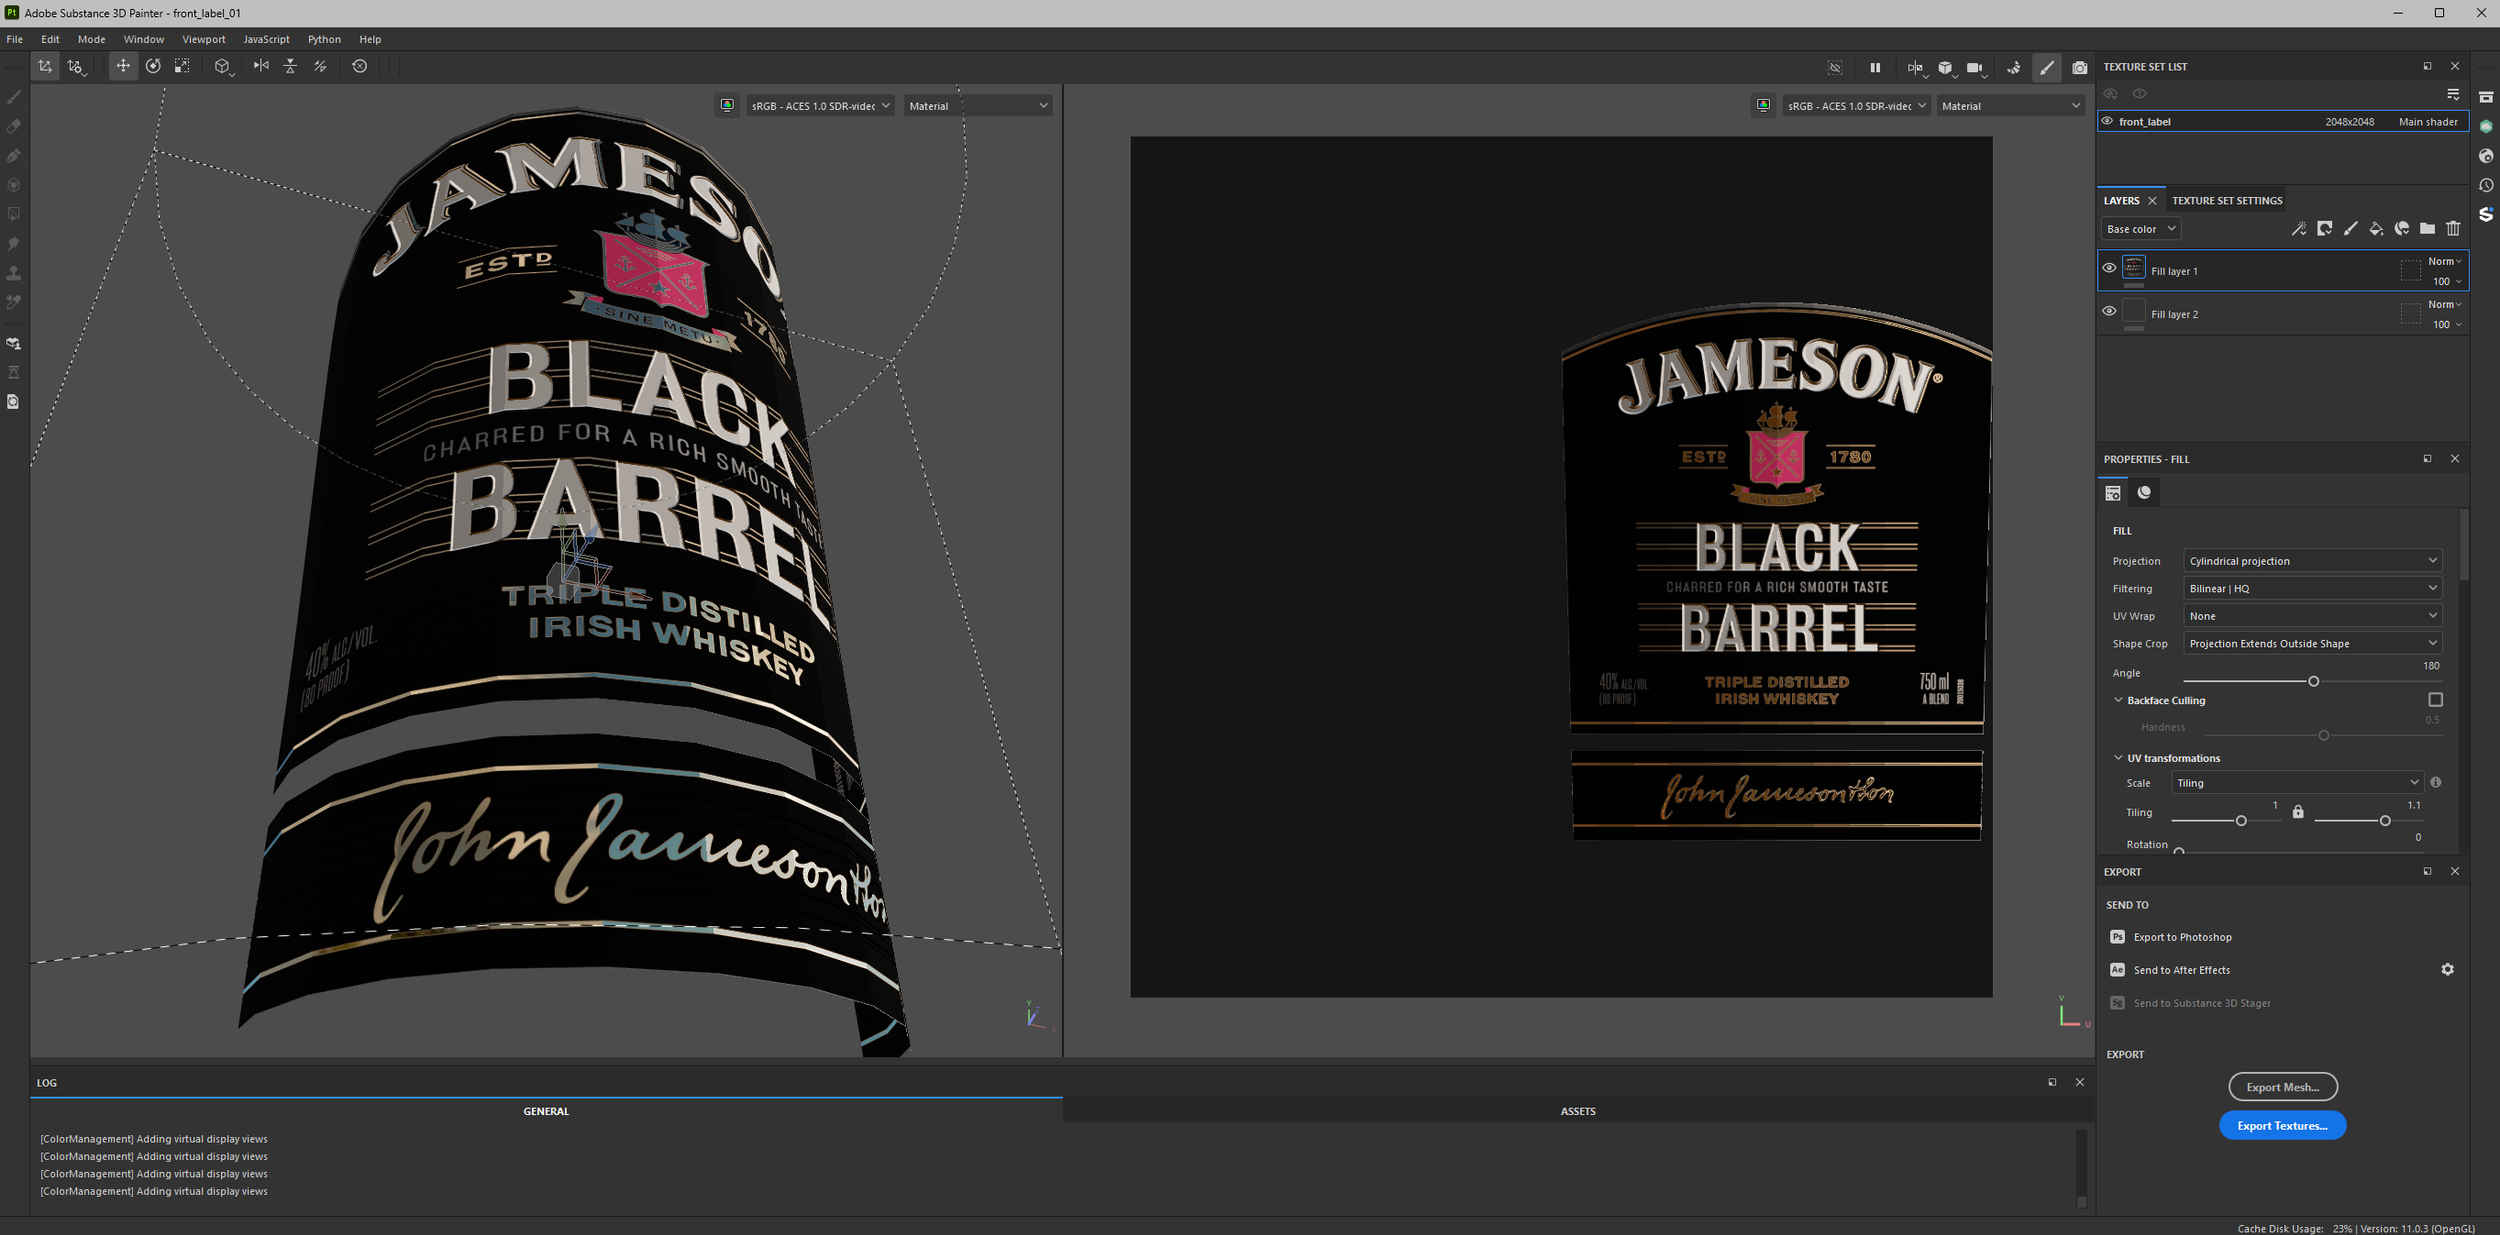Image resolution: width=2500 pixels, height=1235 pixels.
Task: Open the Edit menu
Action: coord(50,39)
